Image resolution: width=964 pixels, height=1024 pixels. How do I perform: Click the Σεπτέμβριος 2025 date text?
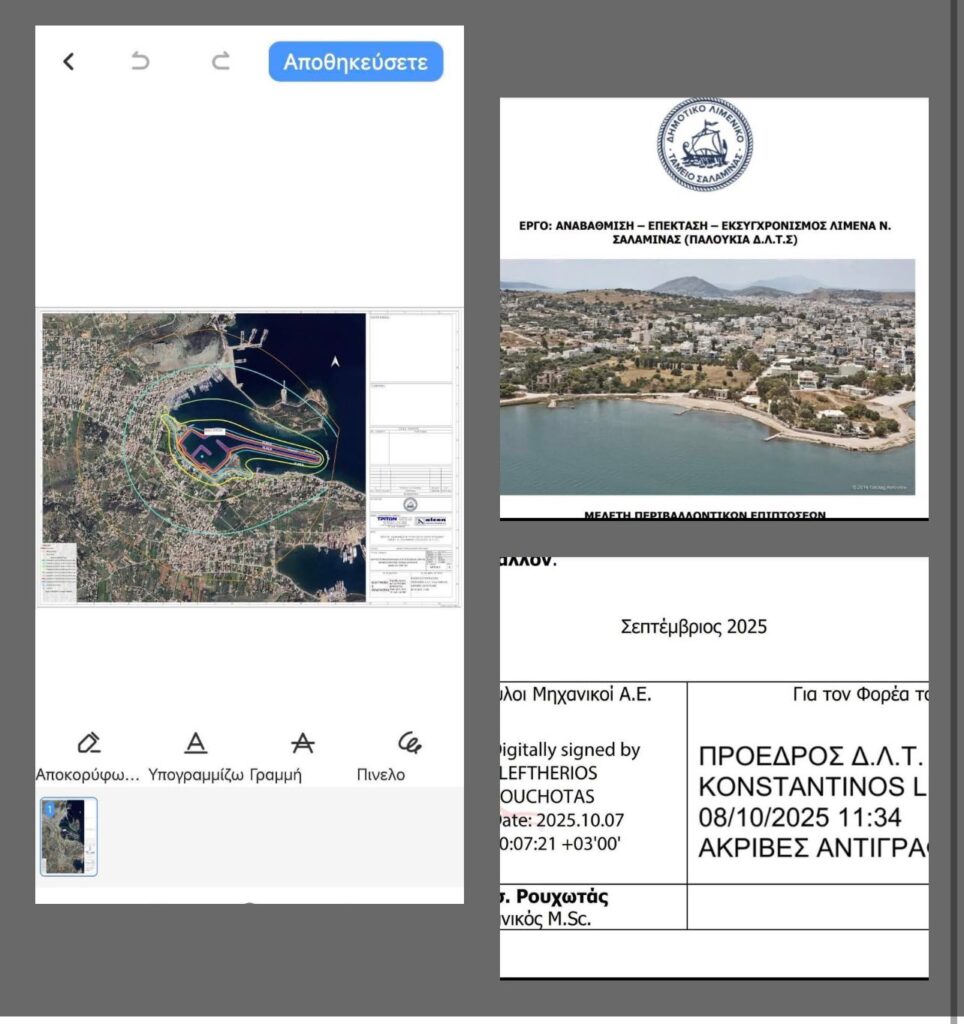pyautogui.click(x=693, y=628)
